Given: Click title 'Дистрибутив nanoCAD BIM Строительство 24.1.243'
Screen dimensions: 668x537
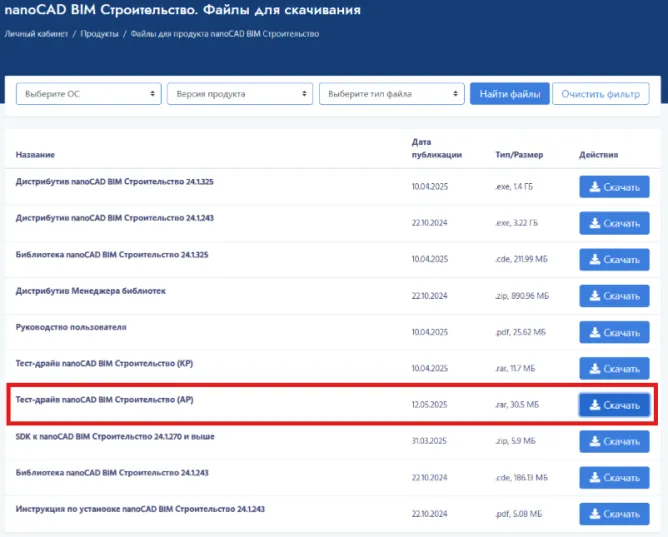Looking at the screenshot, I should [x=115, y=218].
